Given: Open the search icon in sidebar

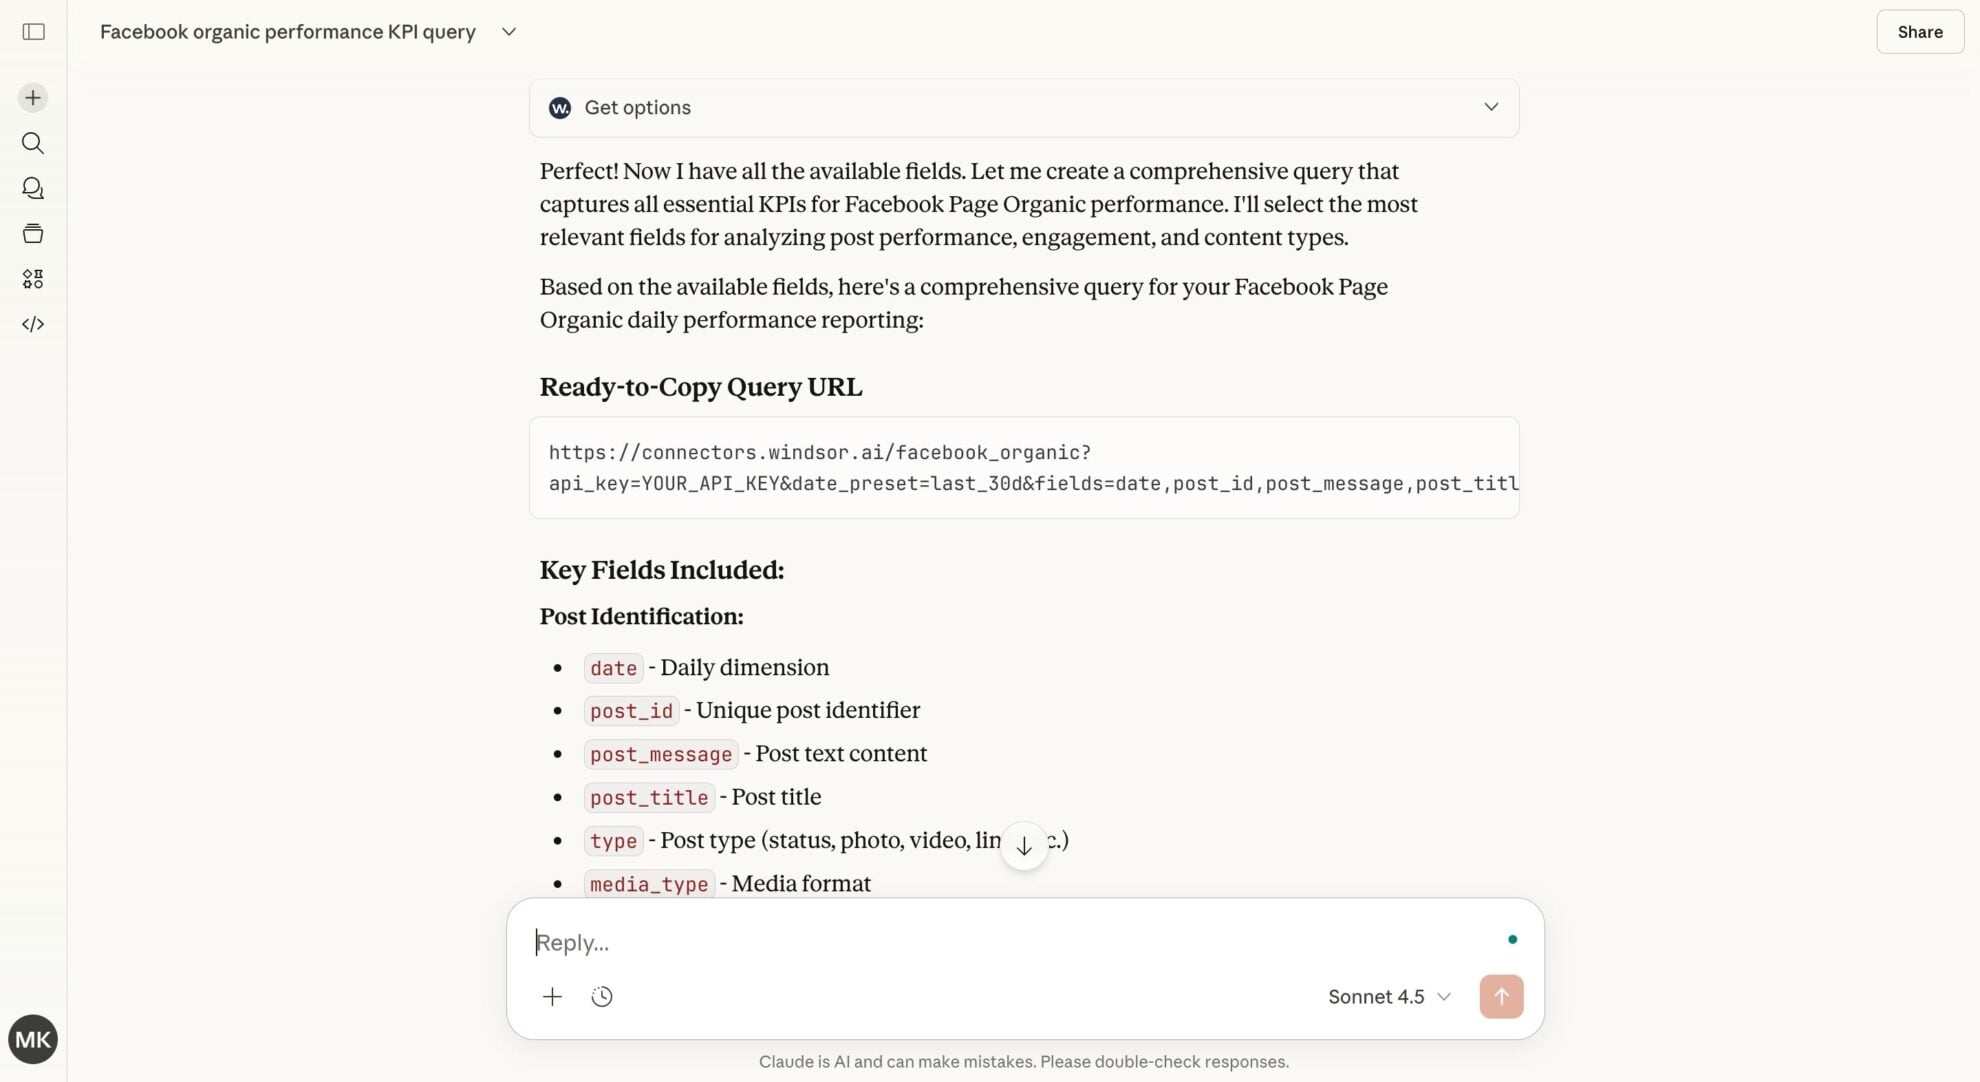Looking at the screenshot, I should point(33,143).
